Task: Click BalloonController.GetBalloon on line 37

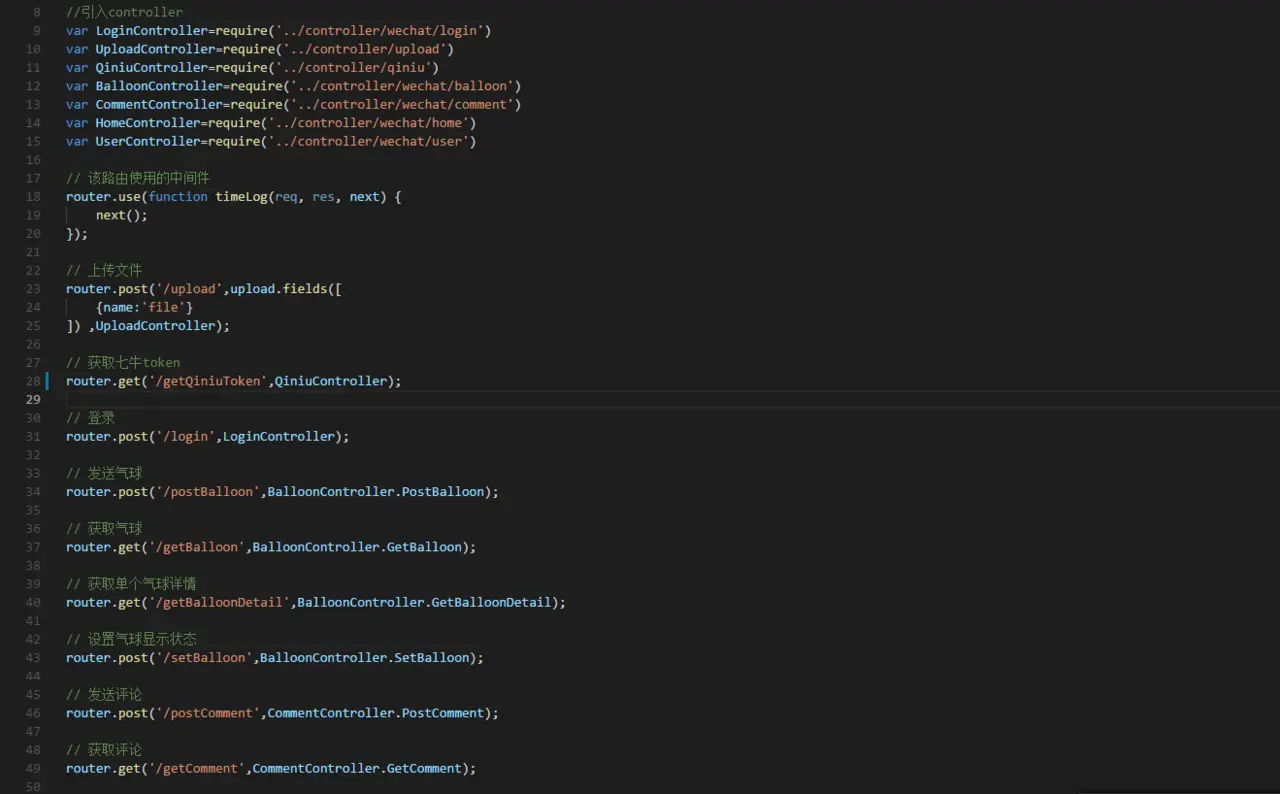Action: point(357,547)
